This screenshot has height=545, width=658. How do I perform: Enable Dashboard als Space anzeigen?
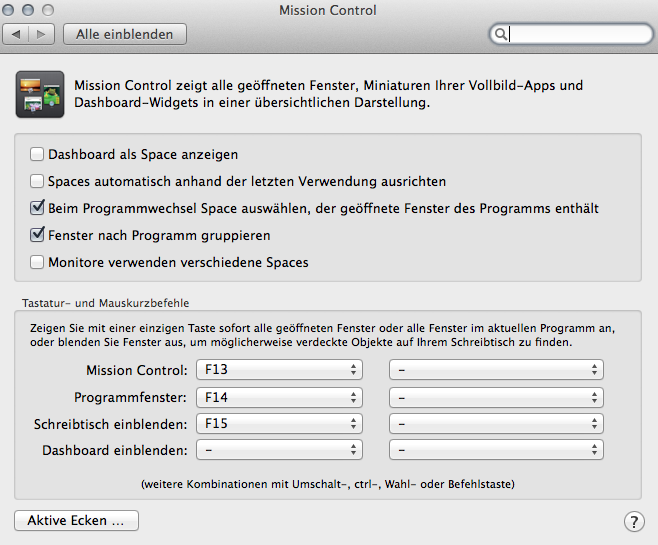click(x=37, y=154)
